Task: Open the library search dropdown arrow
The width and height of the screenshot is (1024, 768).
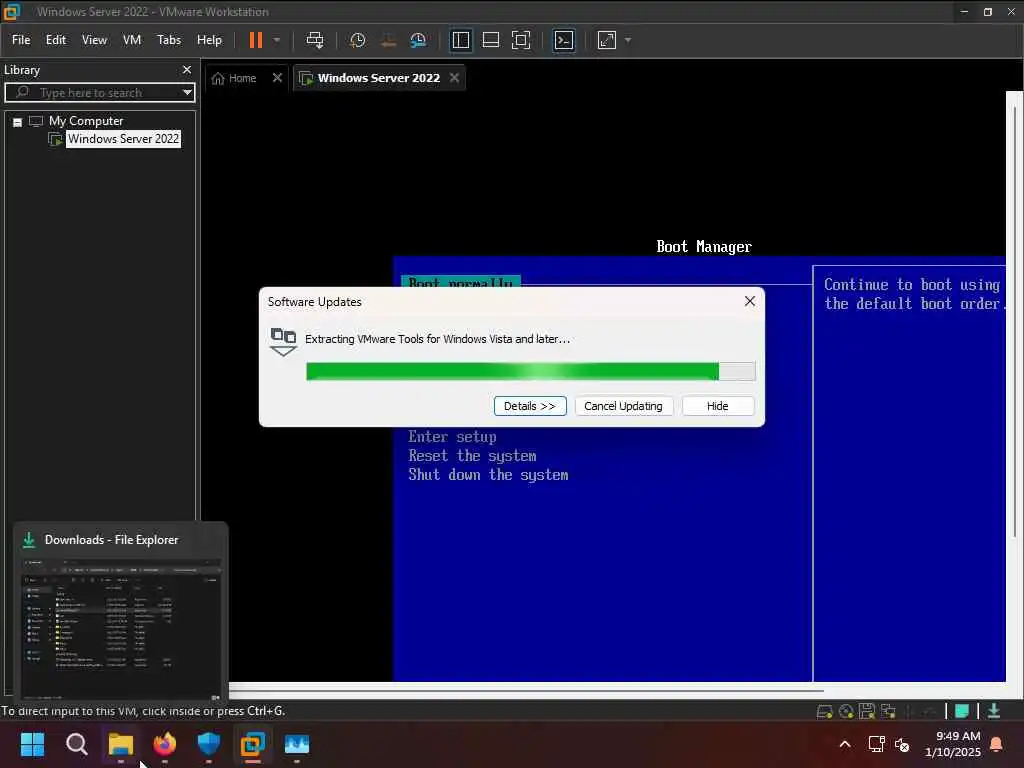Action: 187,93
